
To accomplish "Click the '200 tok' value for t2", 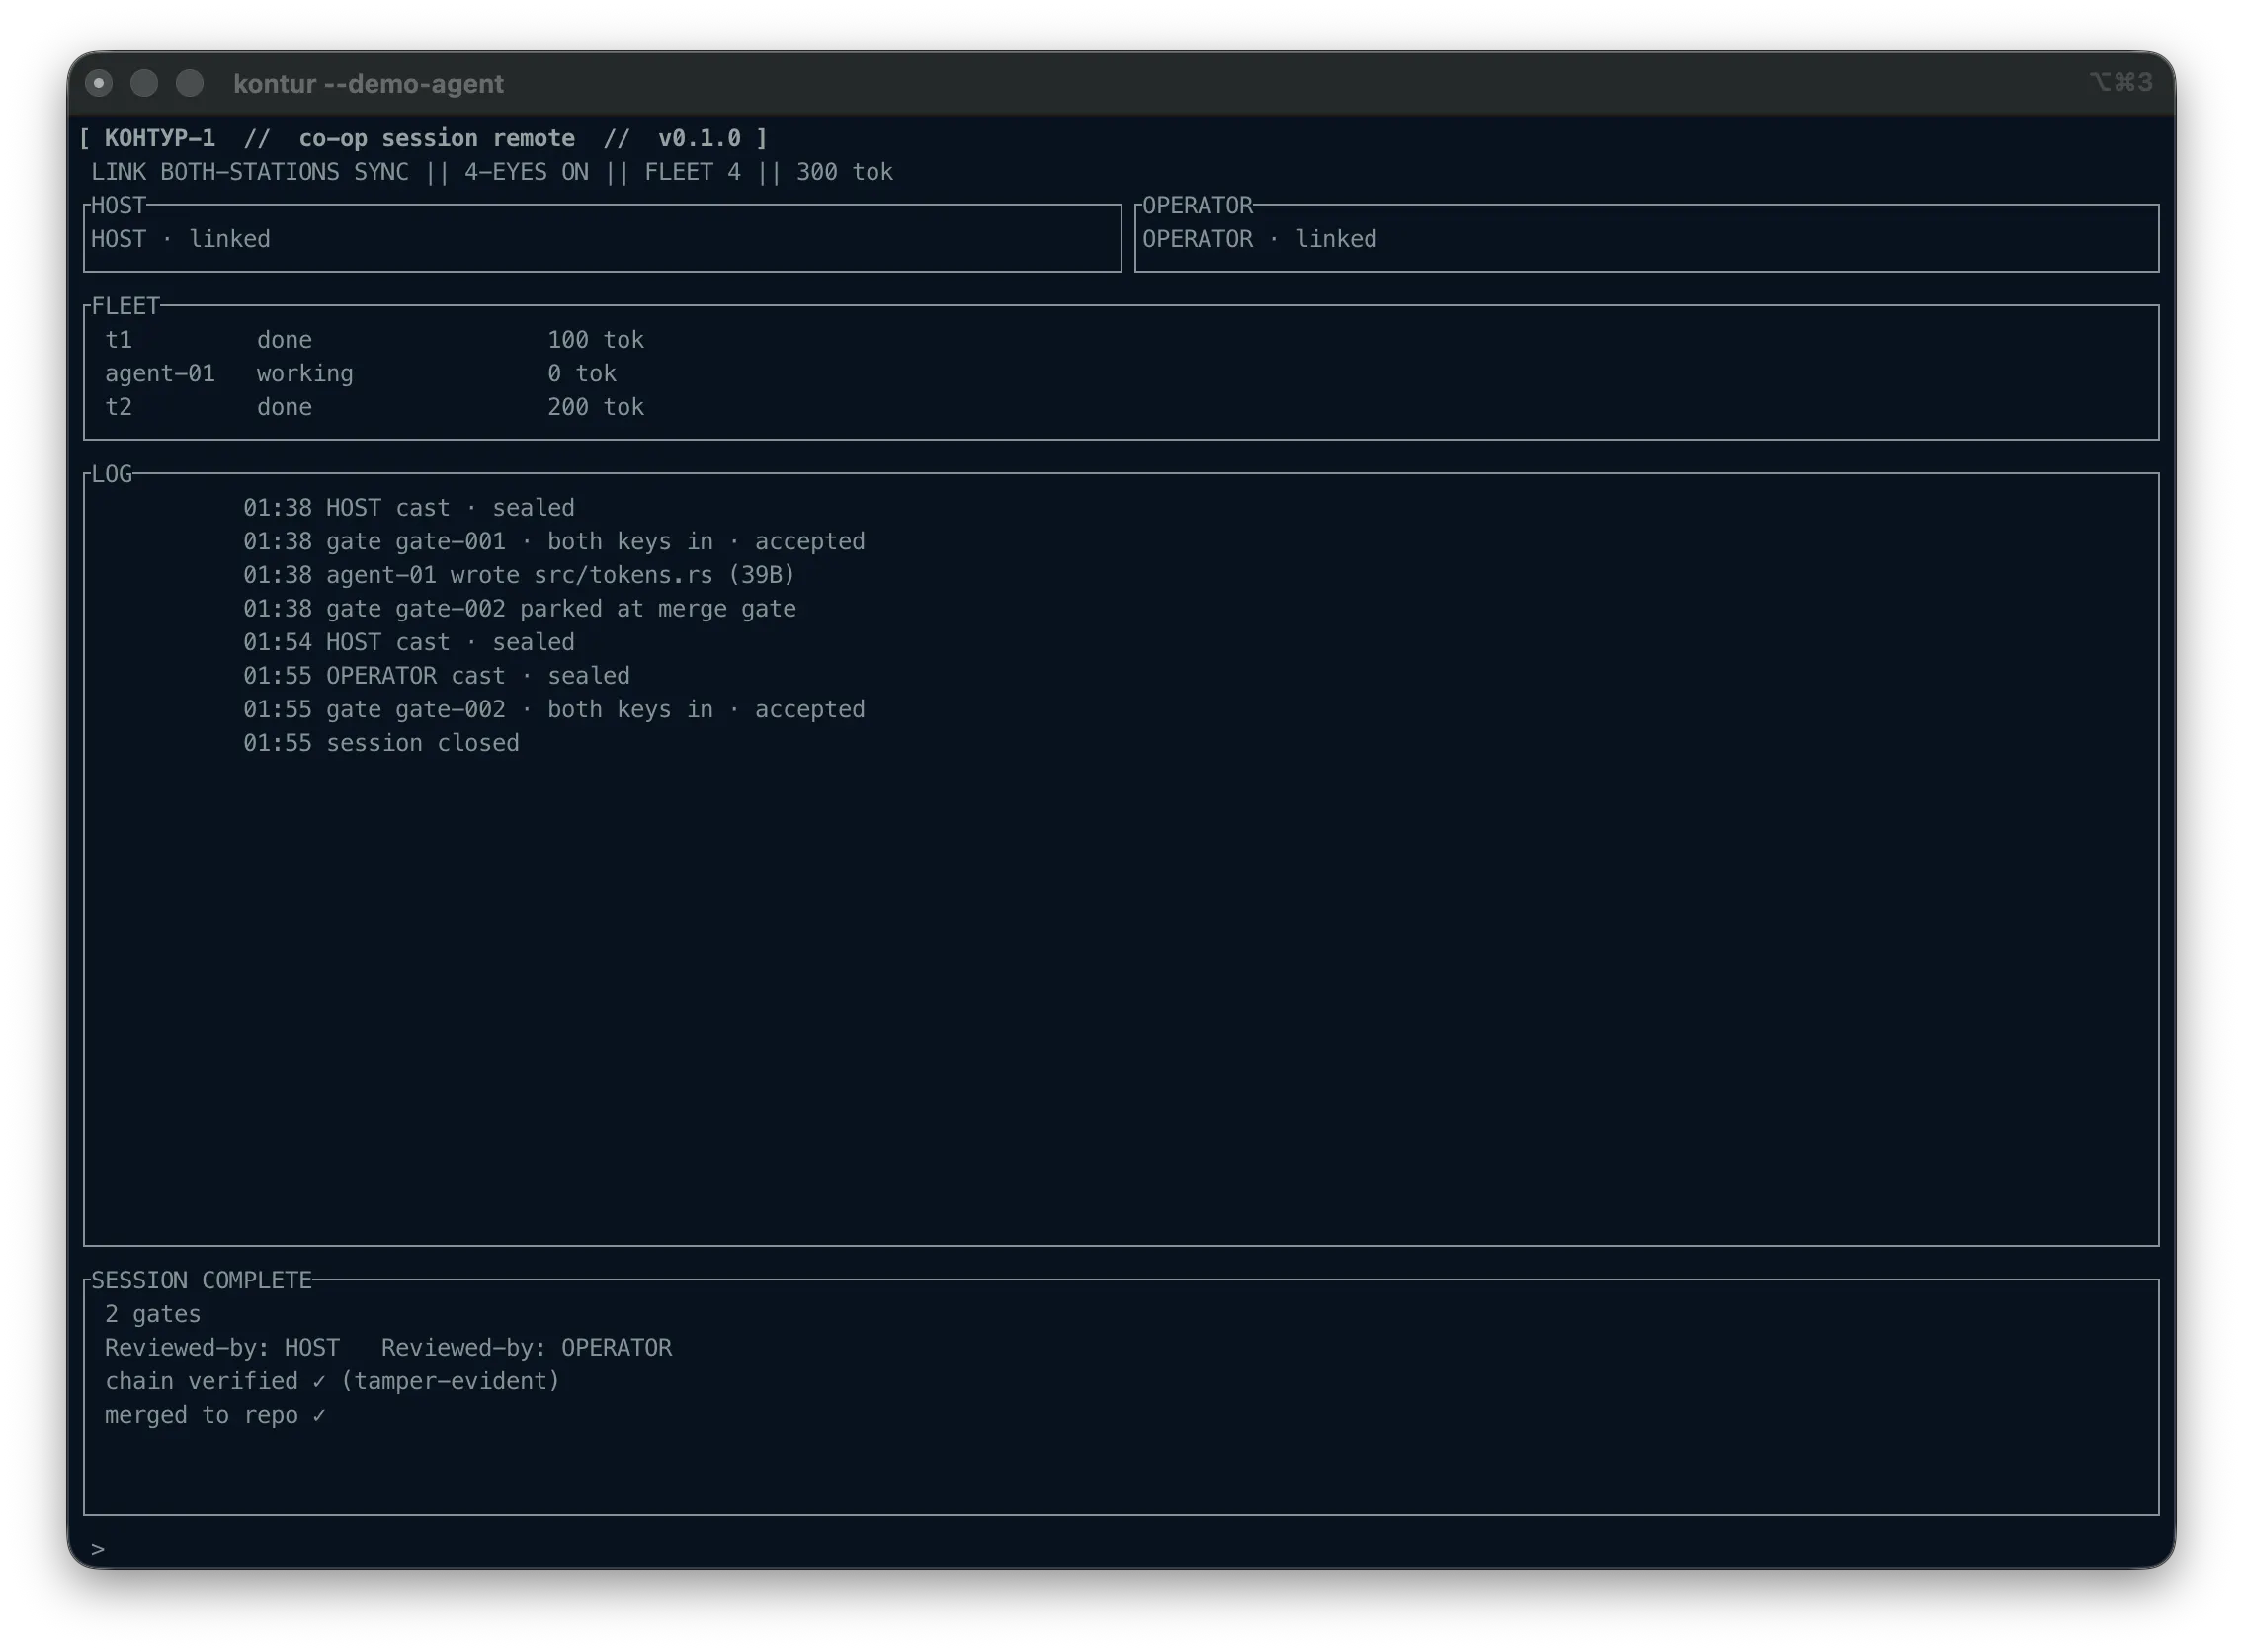I will 595,407.
